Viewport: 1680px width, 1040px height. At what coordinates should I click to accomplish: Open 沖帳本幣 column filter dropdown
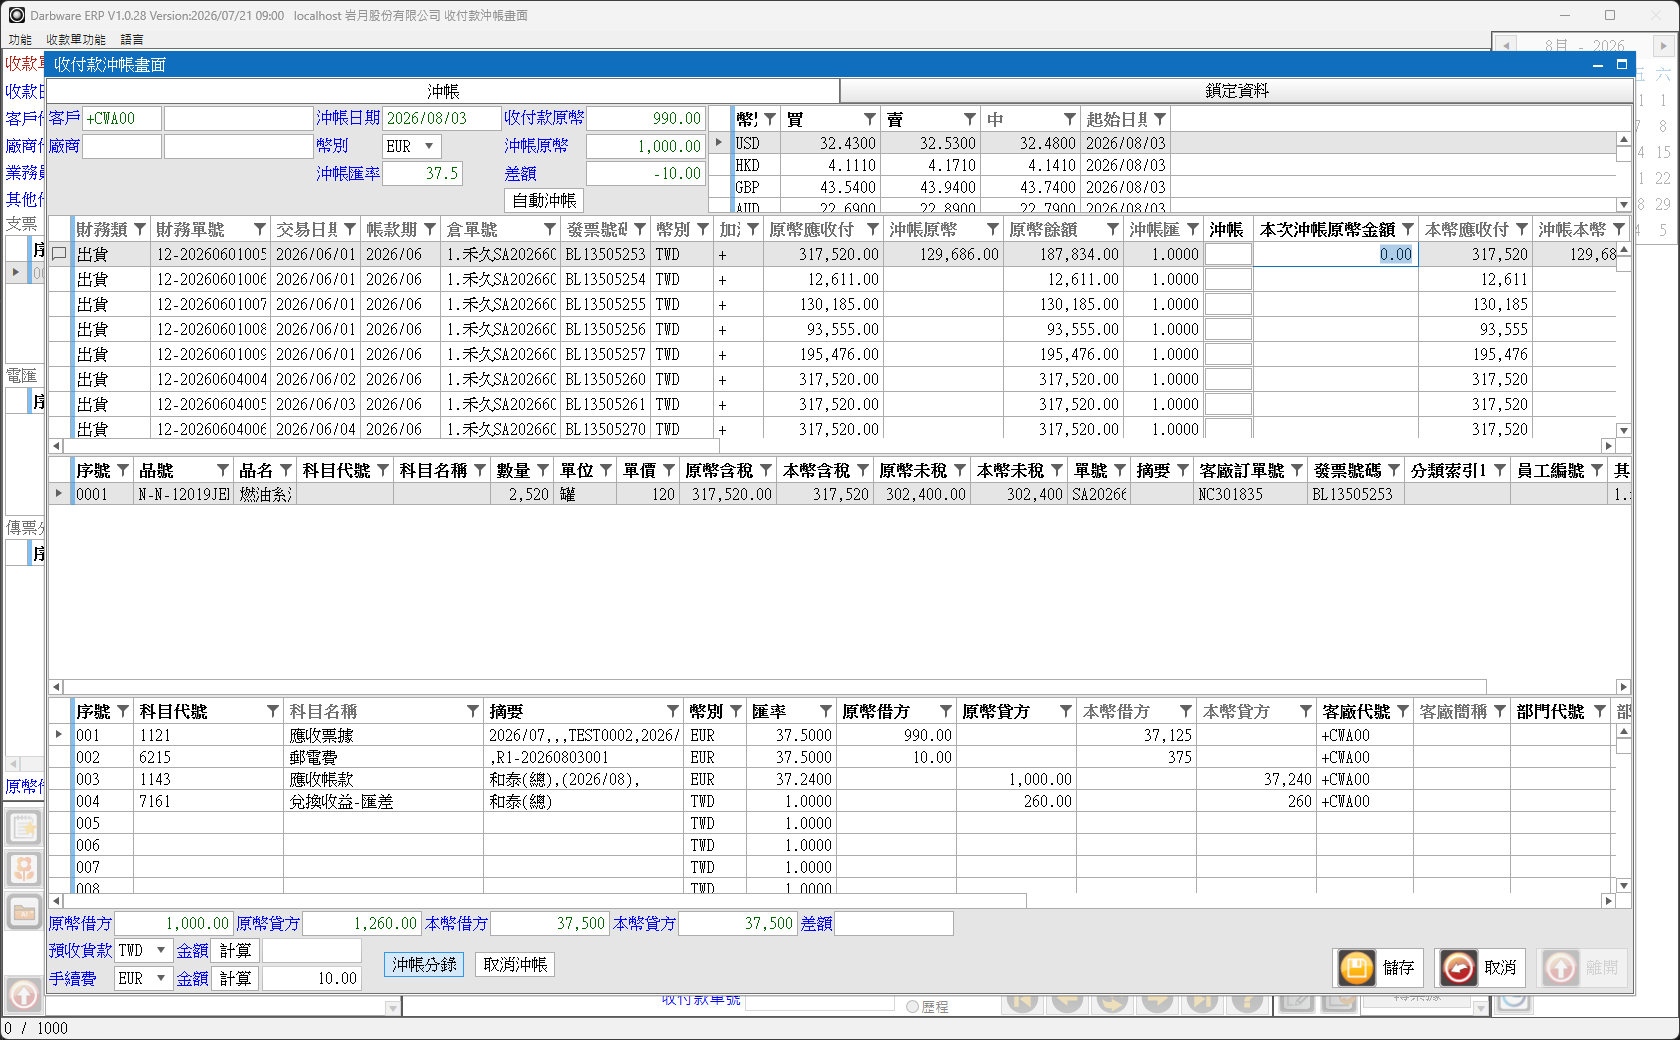click(1619, 229)
